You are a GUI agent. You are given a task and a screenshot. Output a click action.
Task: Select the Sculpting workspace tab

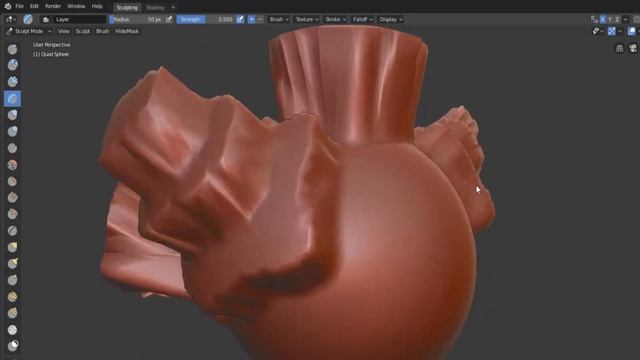(127, 7)
